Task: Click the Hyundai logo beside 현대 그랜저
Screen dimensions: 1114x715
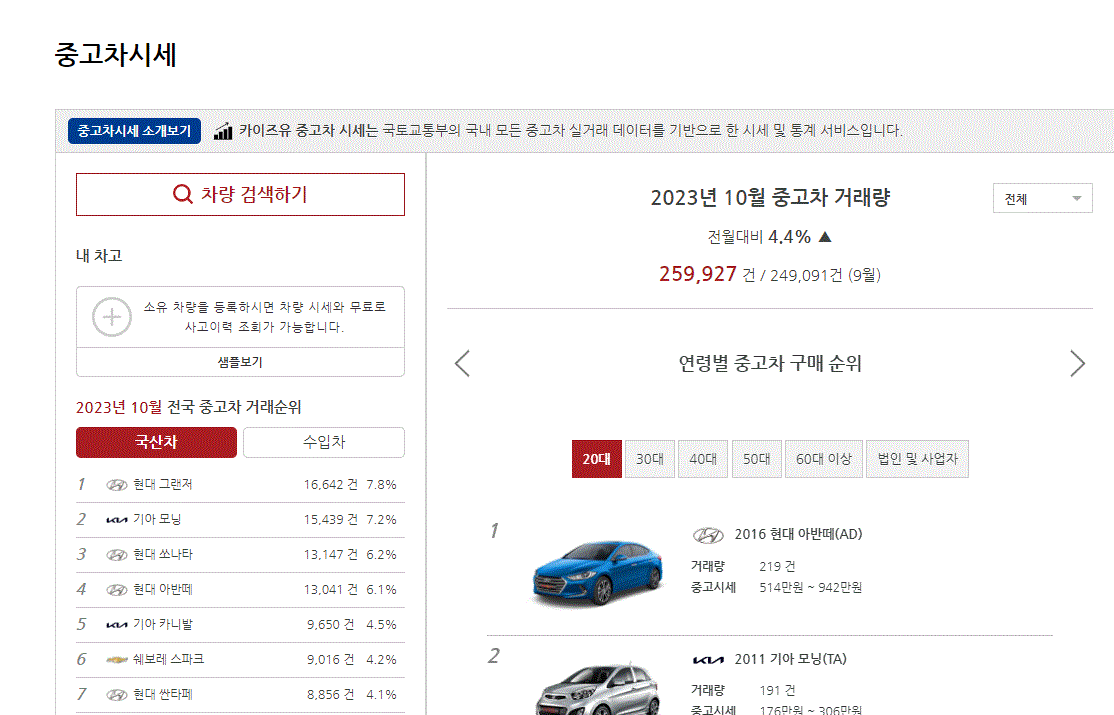Action: (x=117, y=485)
